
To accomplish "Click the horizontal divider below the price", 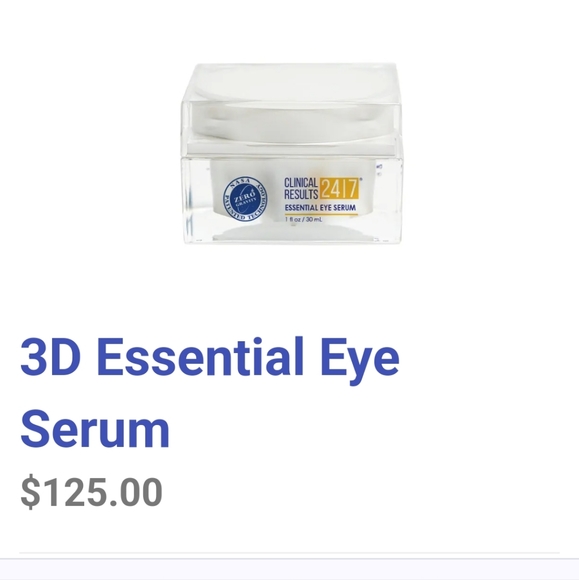I will (289, 553).
